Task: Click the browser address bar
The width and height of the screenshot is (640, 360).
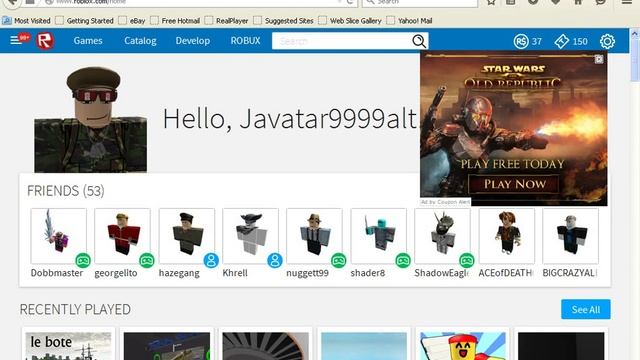Action: [x=196, y=2]
